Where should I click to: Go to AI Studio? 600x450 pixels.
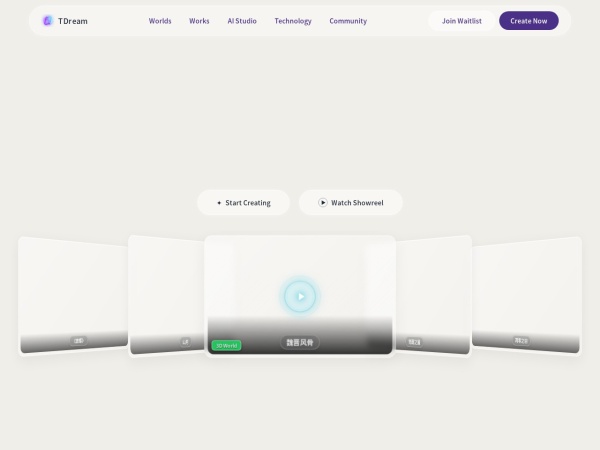[x=242, y=21]
